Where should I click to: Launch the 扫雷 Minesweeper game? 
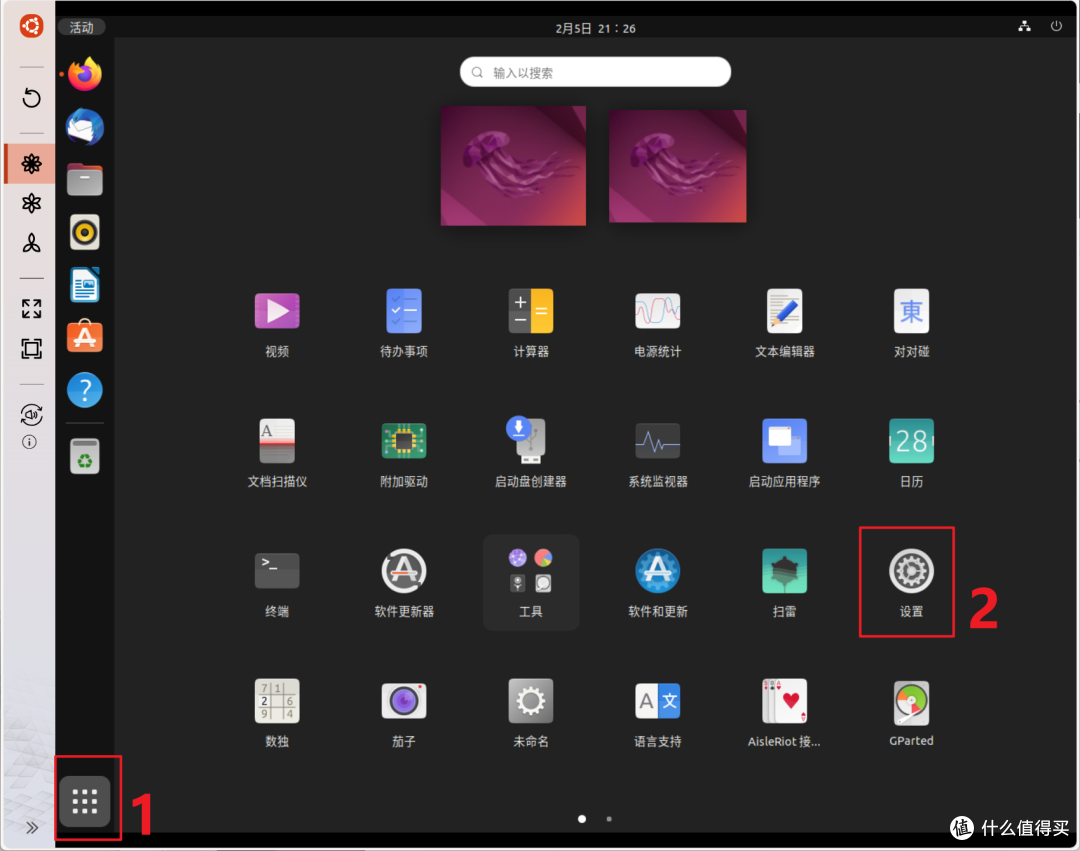(x=784, y=570)
